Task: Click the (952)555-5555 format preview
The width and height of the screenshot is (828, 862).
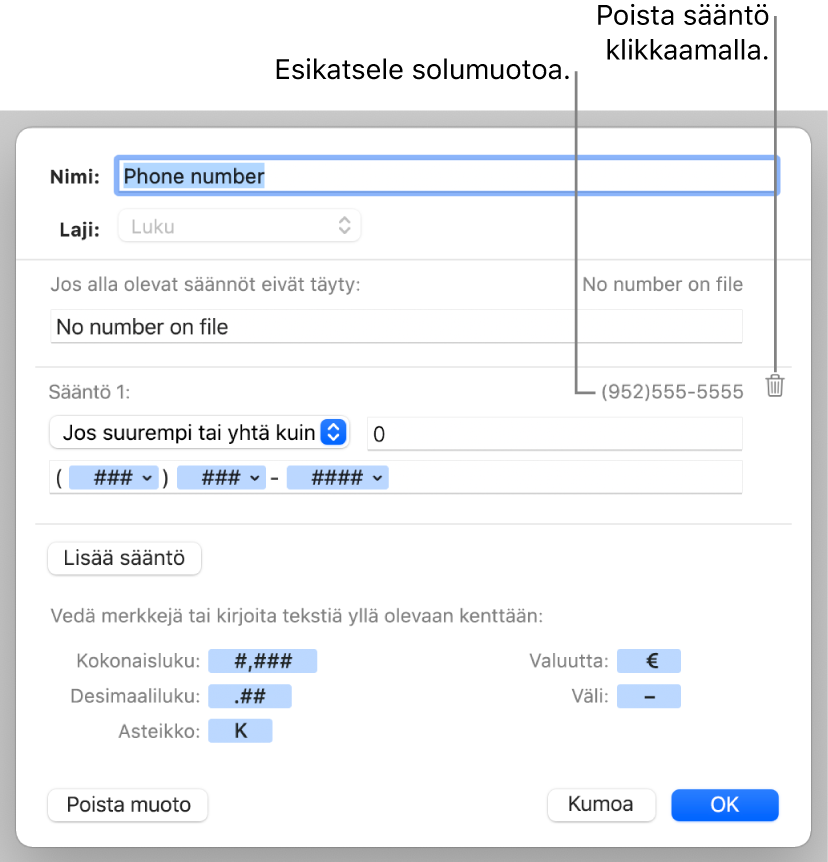Action: click(x=672, y=392)
